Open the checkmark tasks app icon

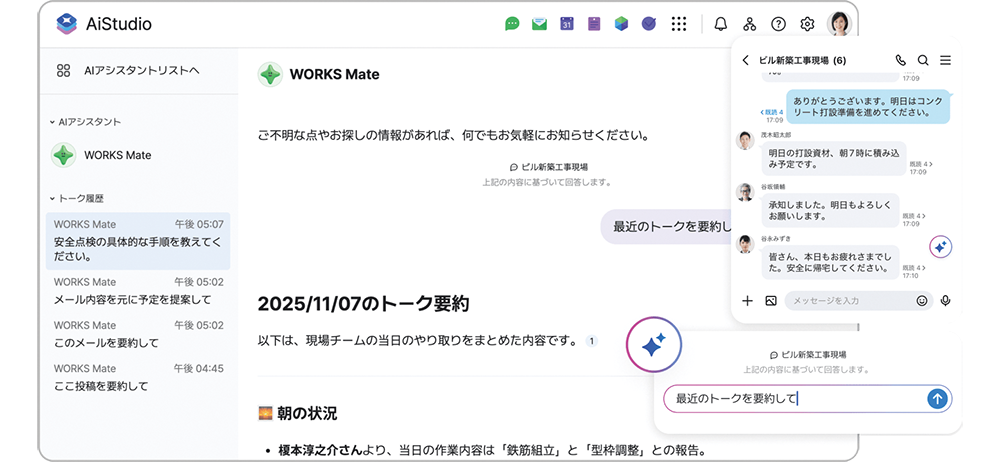pyautogui.click(x=649, y=24)
